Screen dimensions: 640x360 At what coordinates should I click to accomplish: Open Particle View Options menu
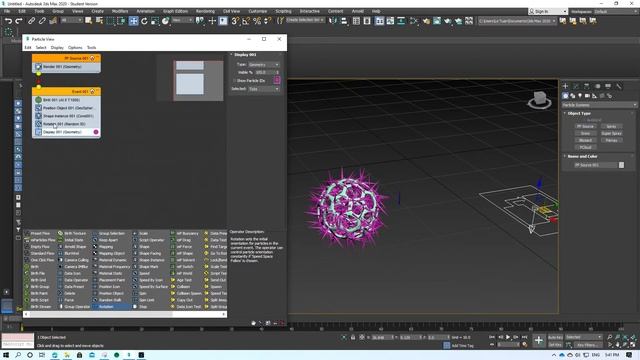pyautogui.click(x=75, y=48)
